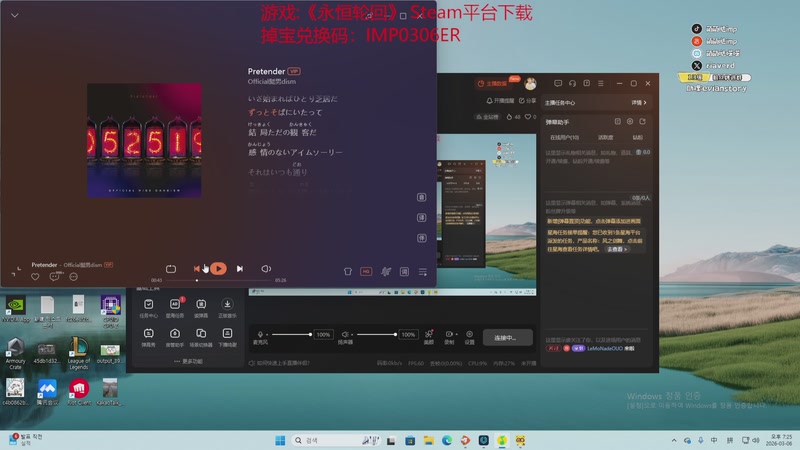Open song comments icon in music player
This screenshot has width=800, height=450.
point(54,277)
